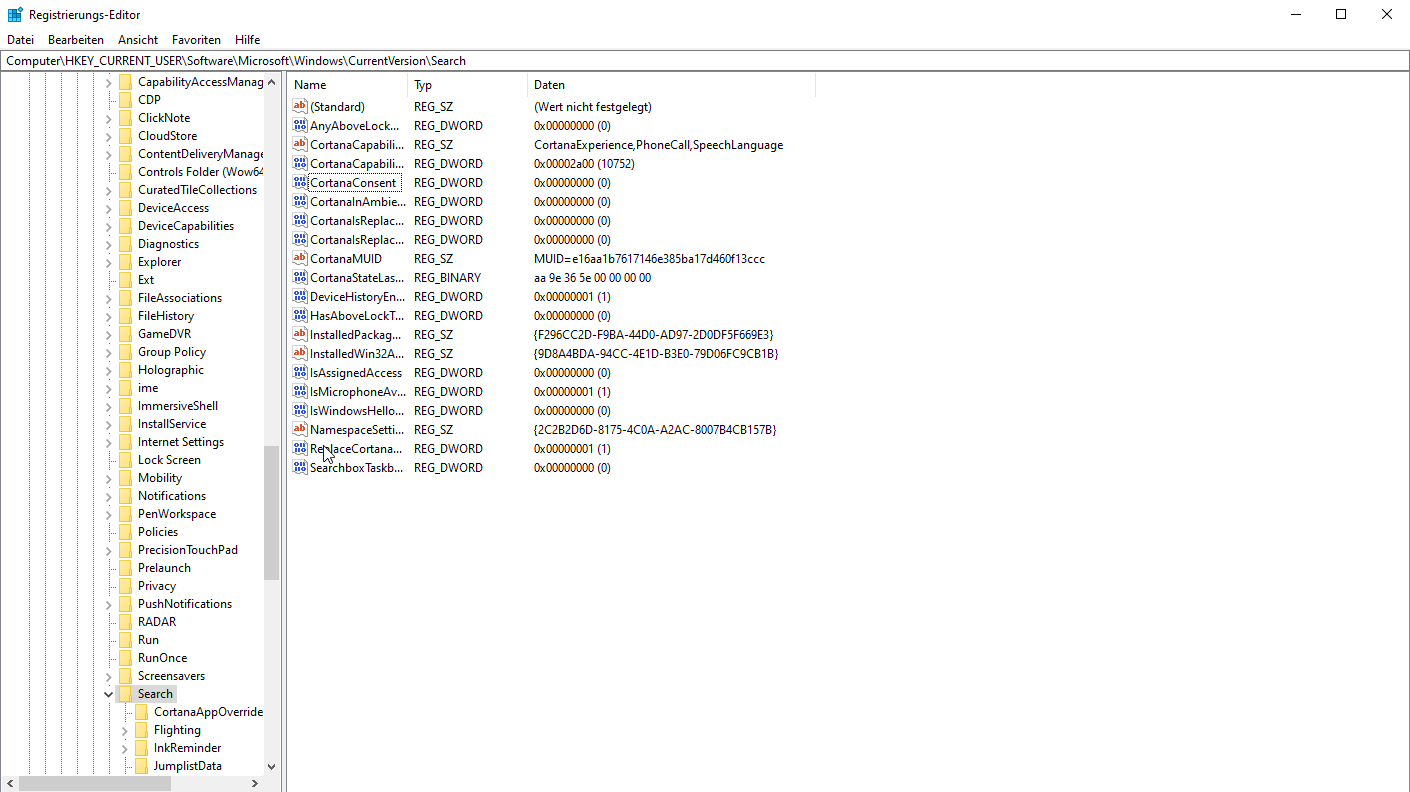Image resolution: width=1410 pixels, height=792 pixels.
Task: Select the CortanaAppOverride subkey
Action: click(x=208, y=712)
